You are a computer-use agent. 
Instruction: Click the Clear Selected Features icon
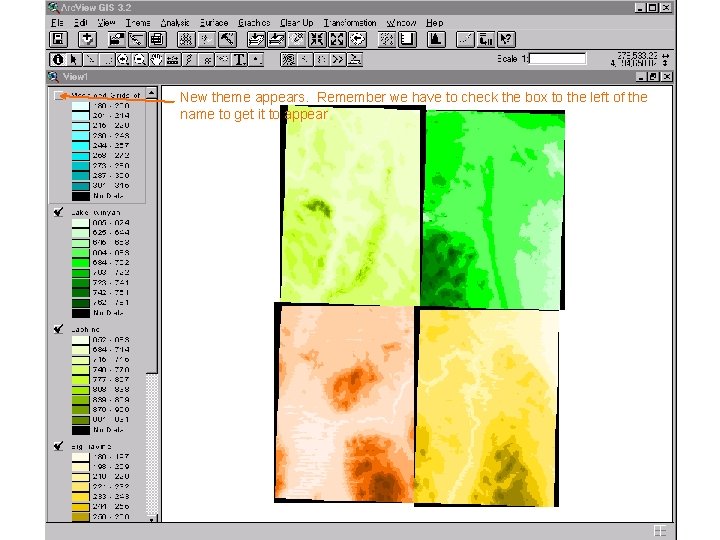tap(407, 39)
